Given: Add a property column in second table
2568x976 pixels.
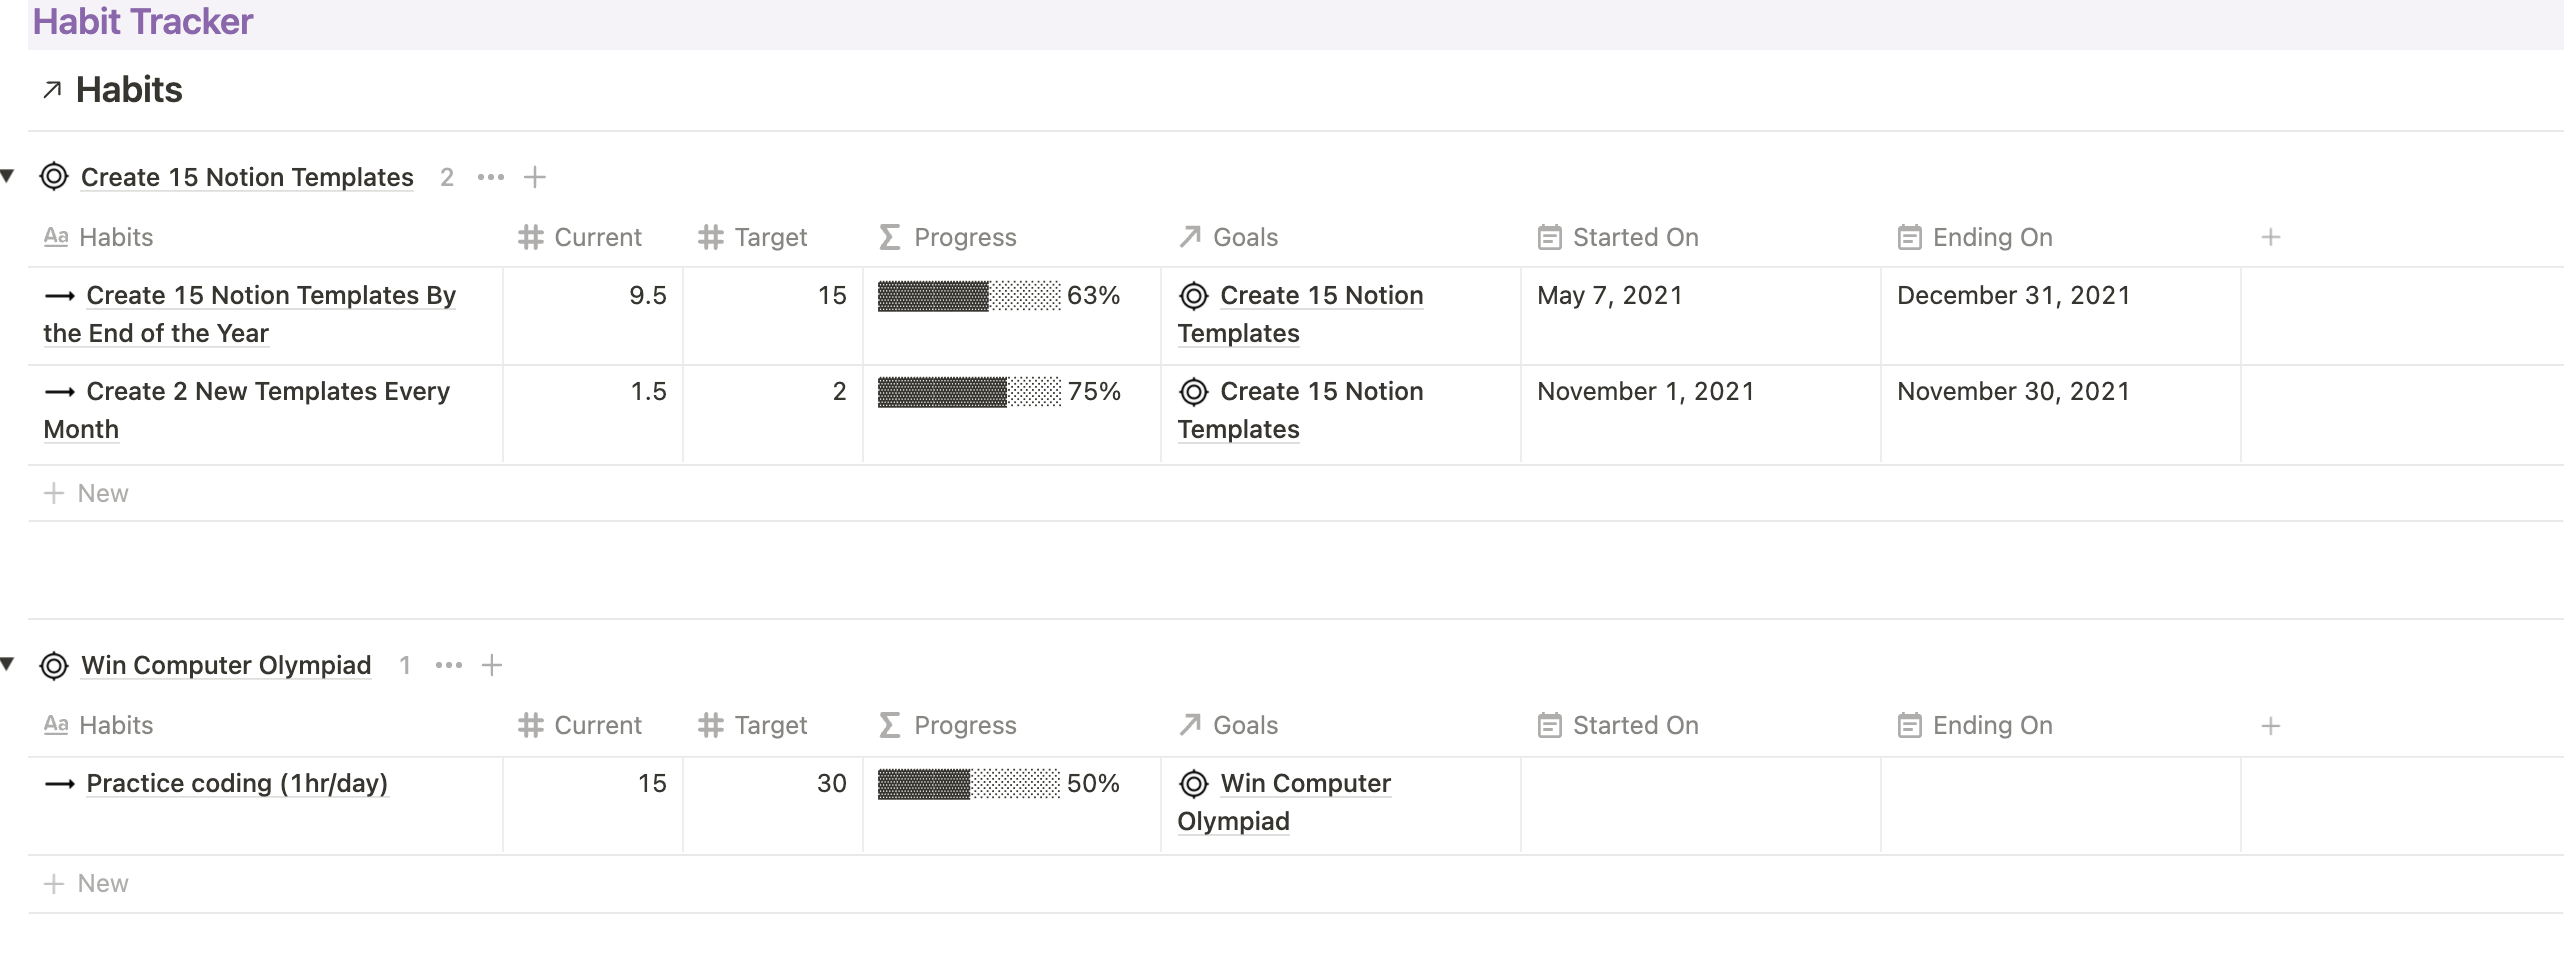Looking at the screenshot, I should (2270, 726).
